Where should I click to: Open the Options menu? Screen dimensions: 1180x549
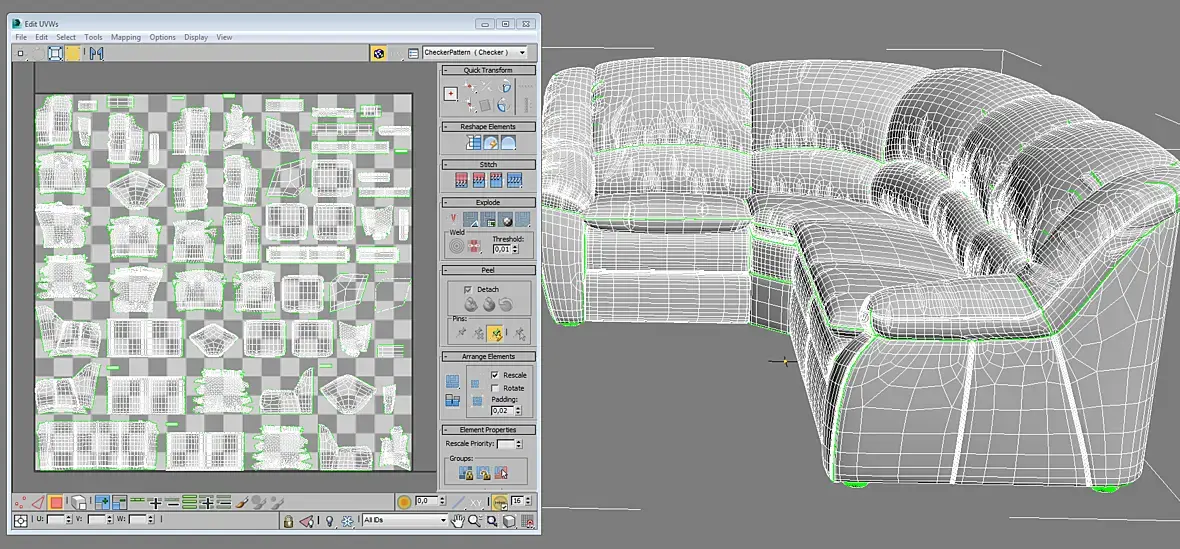pyautogui.click(x=163, y=37)
